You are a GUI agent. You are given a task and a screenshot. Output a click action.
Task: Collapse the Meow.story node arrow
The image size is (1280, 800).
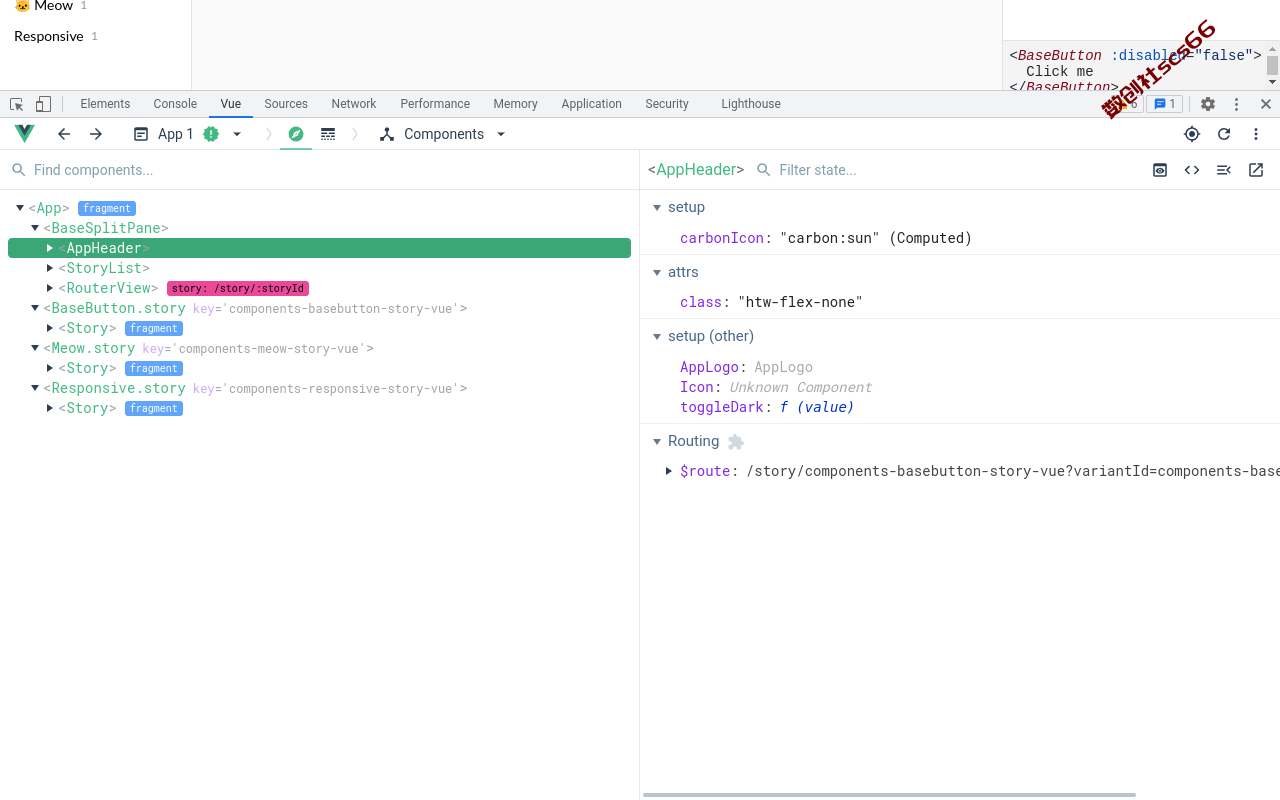pyautogui.click(x=35, y=348)
